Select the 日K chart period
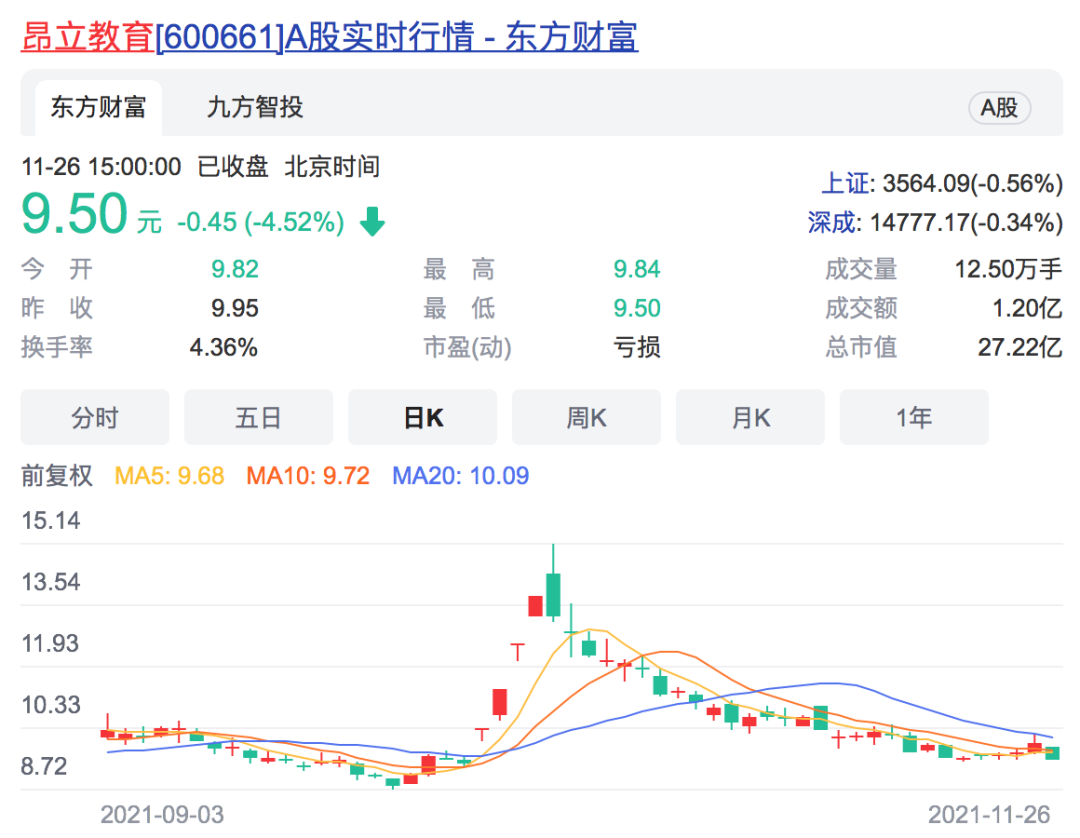 pyautogui.click(x=423, y=417)
